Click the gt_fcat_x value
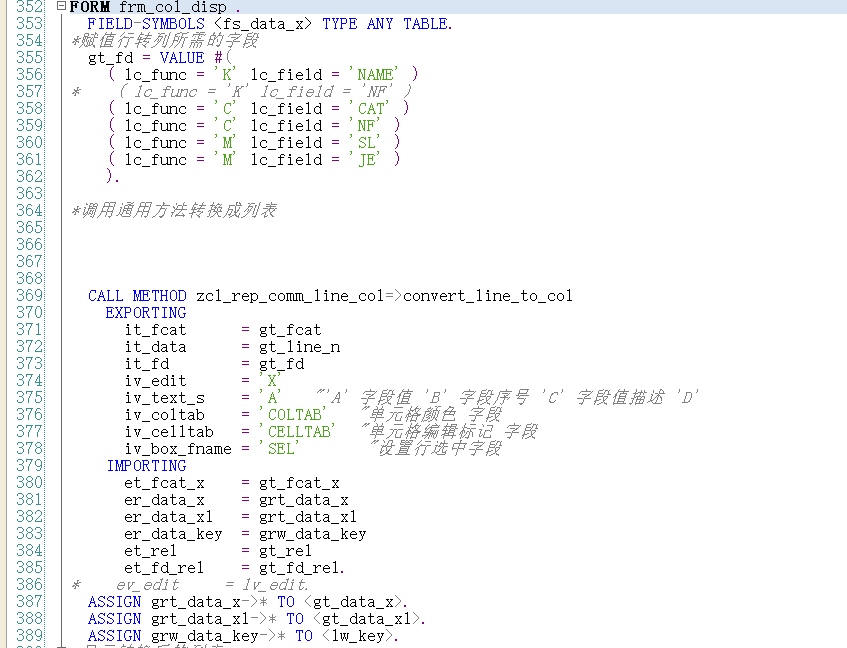The image size is (847, 648). pyautogui.click(x=299, y=483)
